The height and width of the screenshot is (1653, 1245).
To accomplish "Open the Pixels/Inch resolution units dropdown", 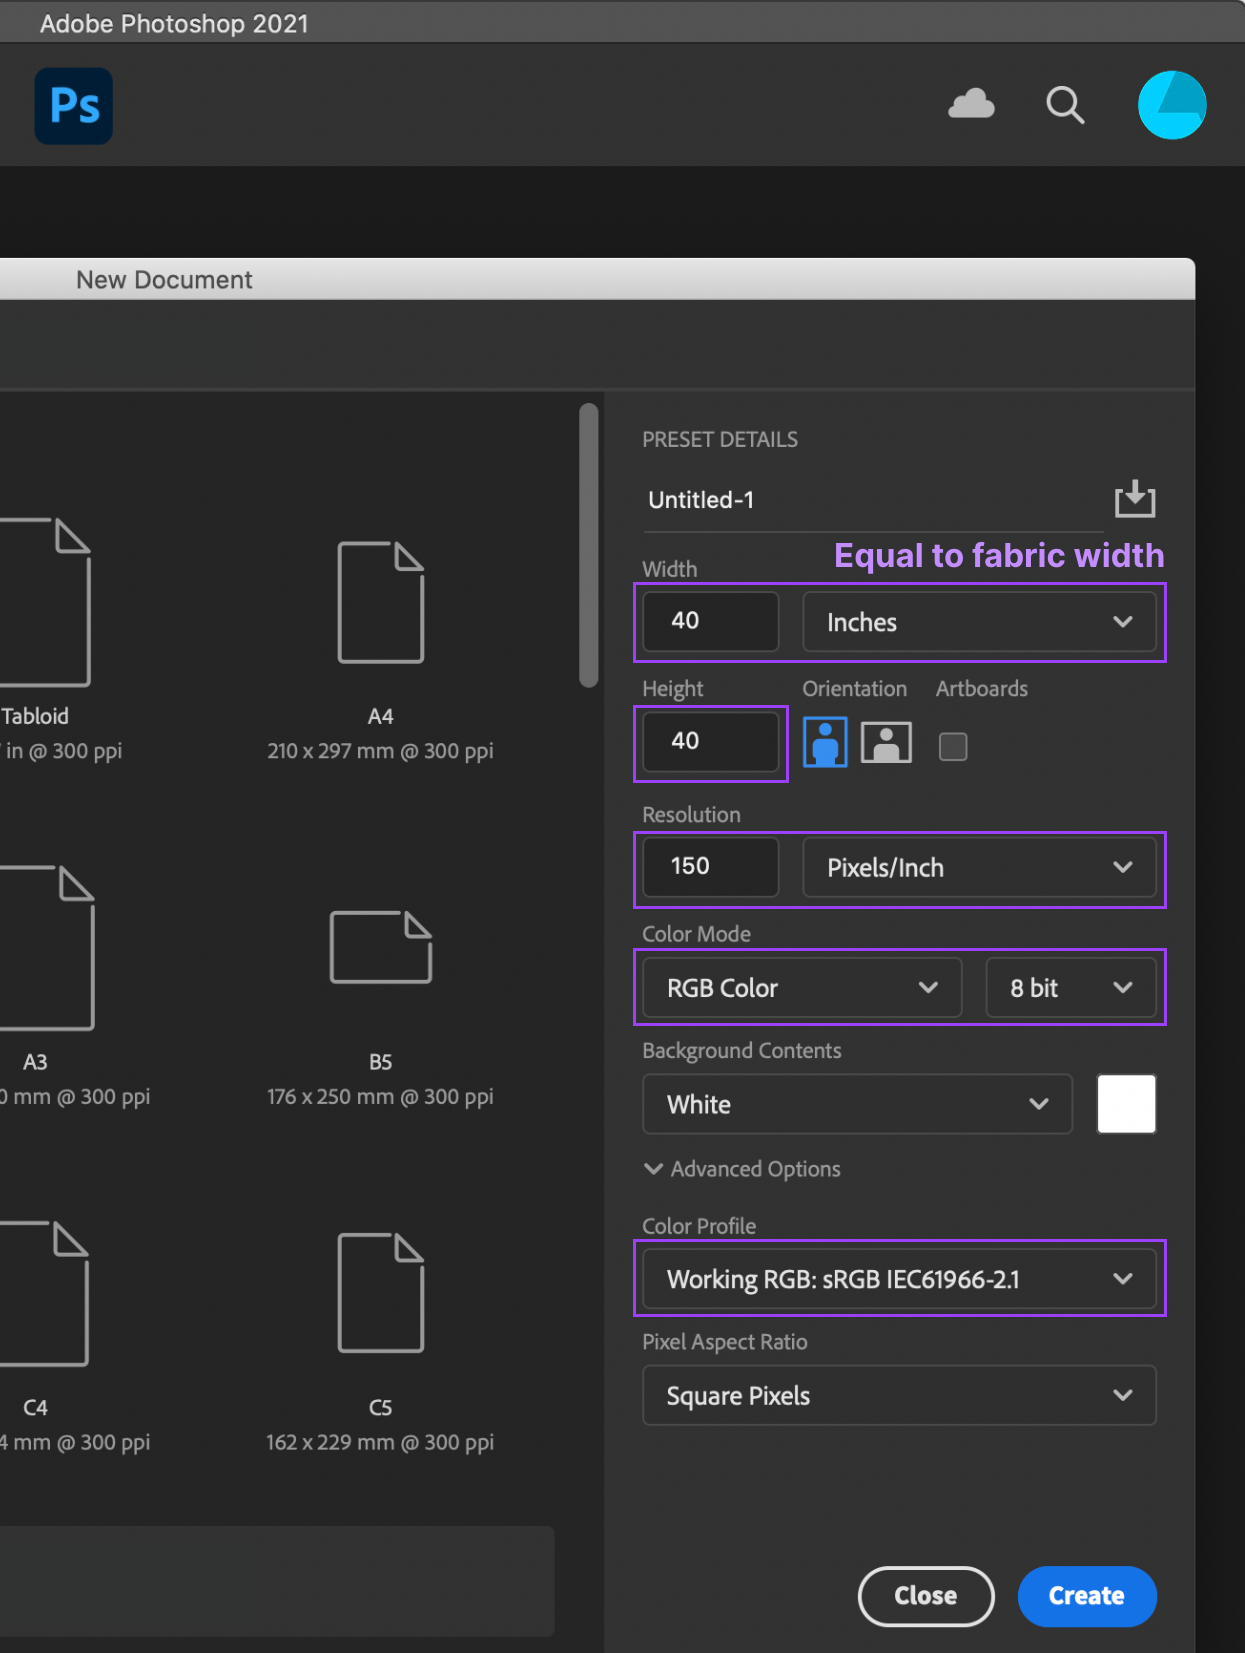I will [979, 867].
